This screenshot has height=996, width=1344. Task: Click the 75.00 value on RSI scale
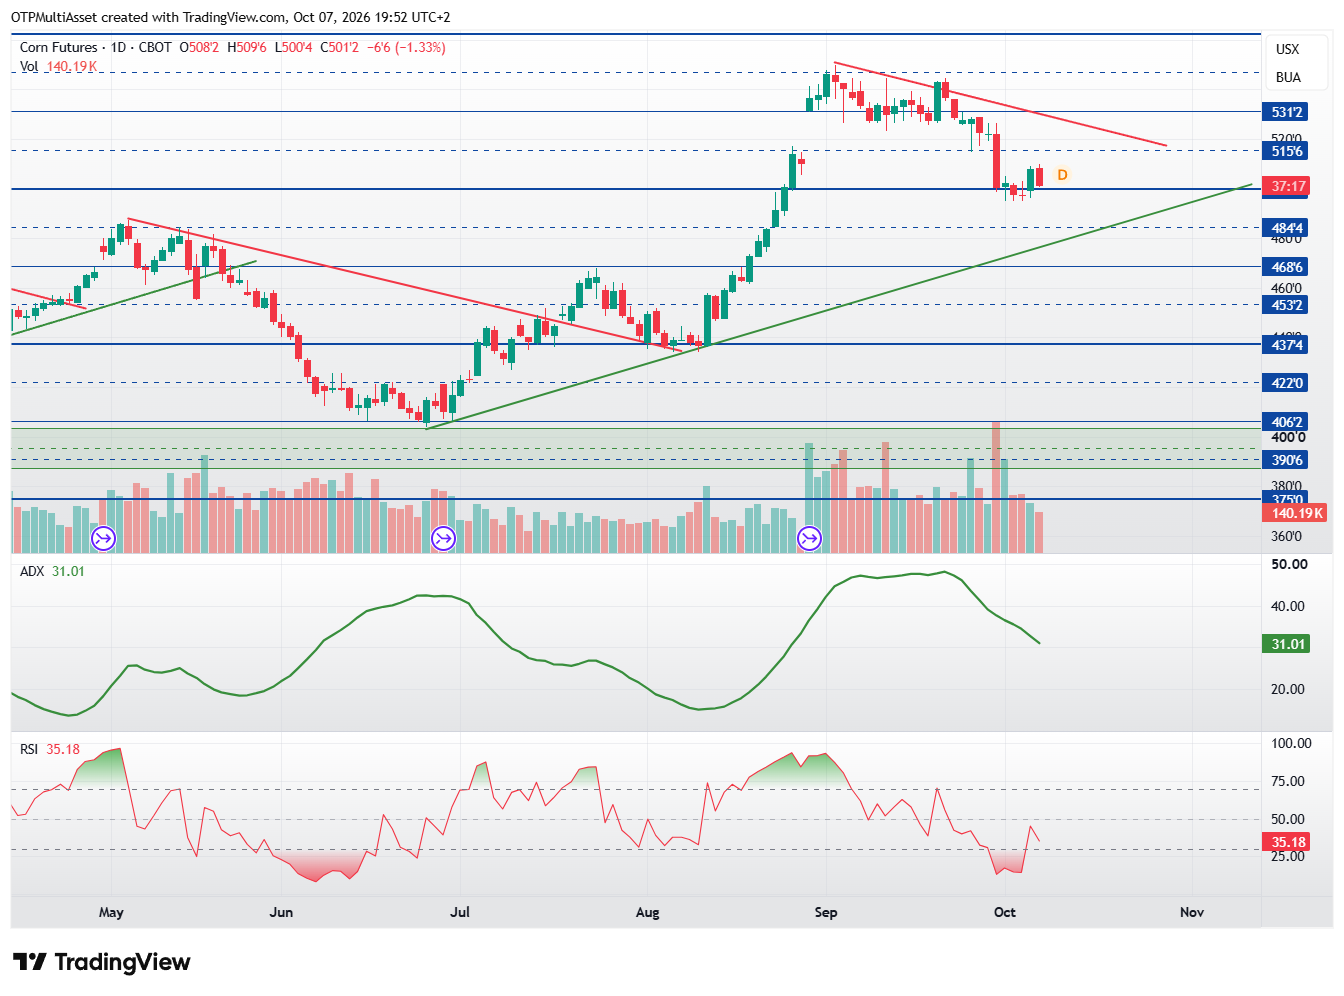1288,781
